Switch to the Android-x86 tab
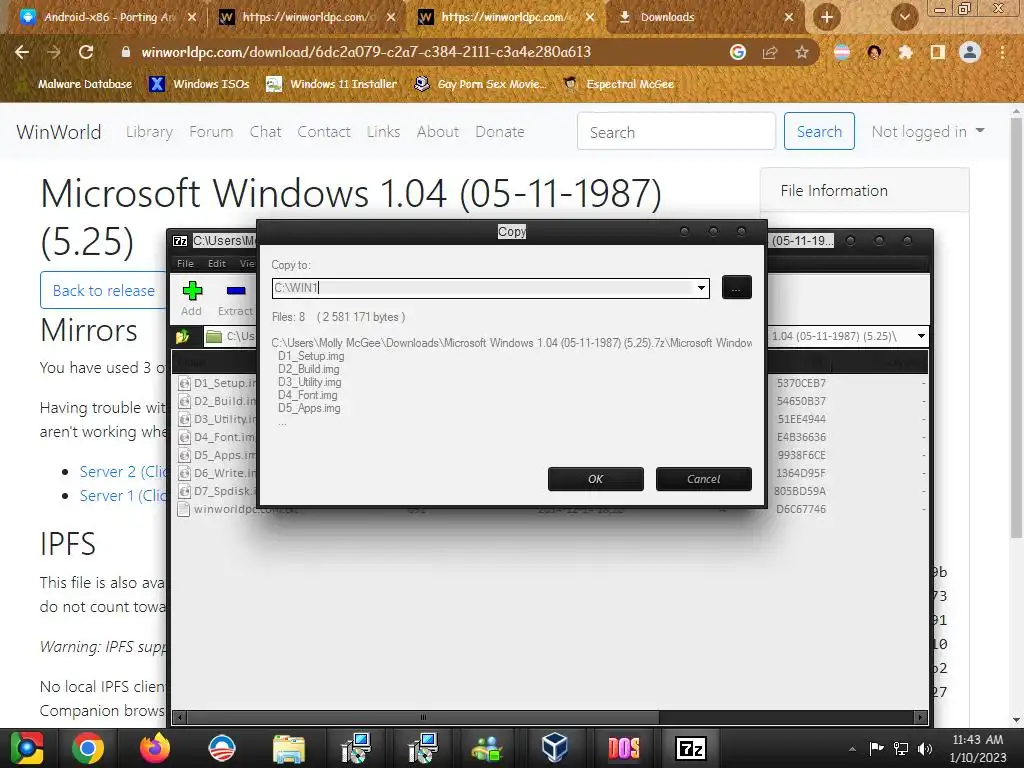Viewport: 1024px width, 768px height. [110, 18]
